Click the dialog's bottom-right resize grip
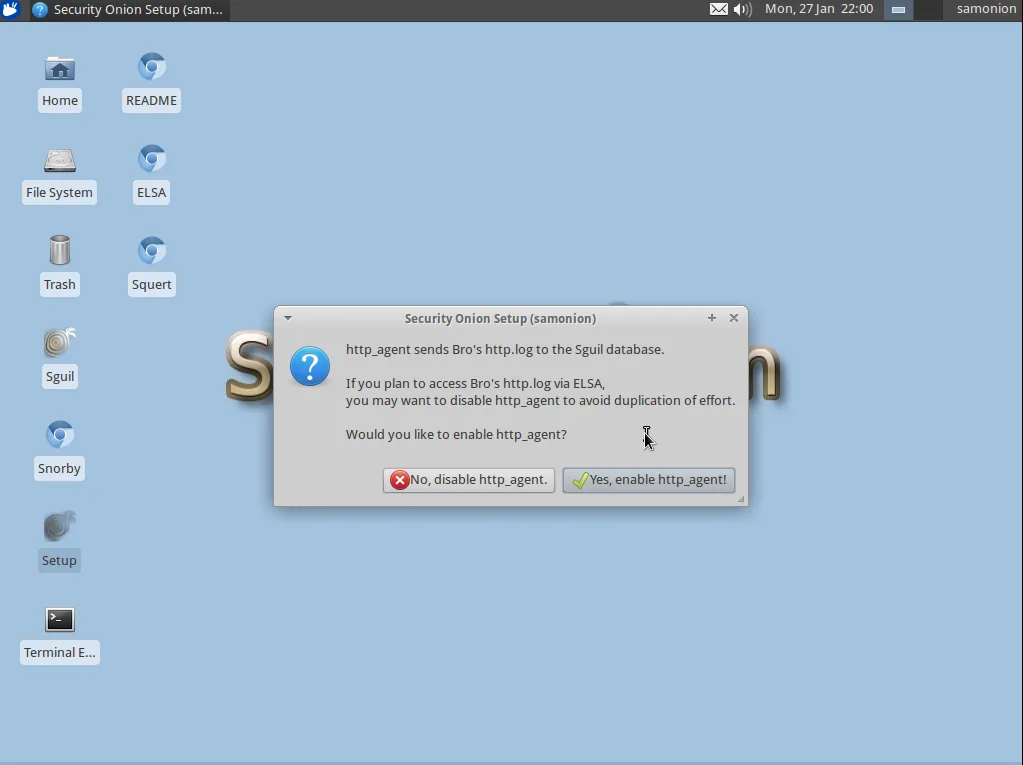 point(741,499)
